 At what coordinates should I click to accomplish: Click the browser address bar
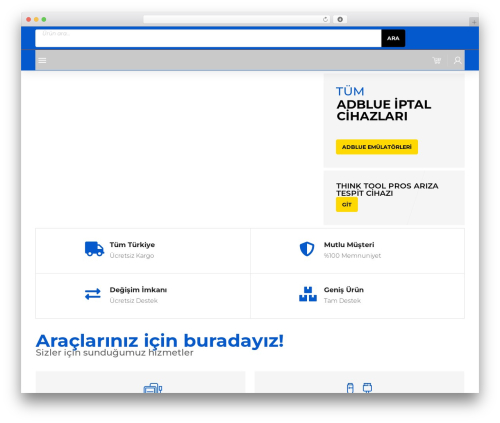pos(237,19)
